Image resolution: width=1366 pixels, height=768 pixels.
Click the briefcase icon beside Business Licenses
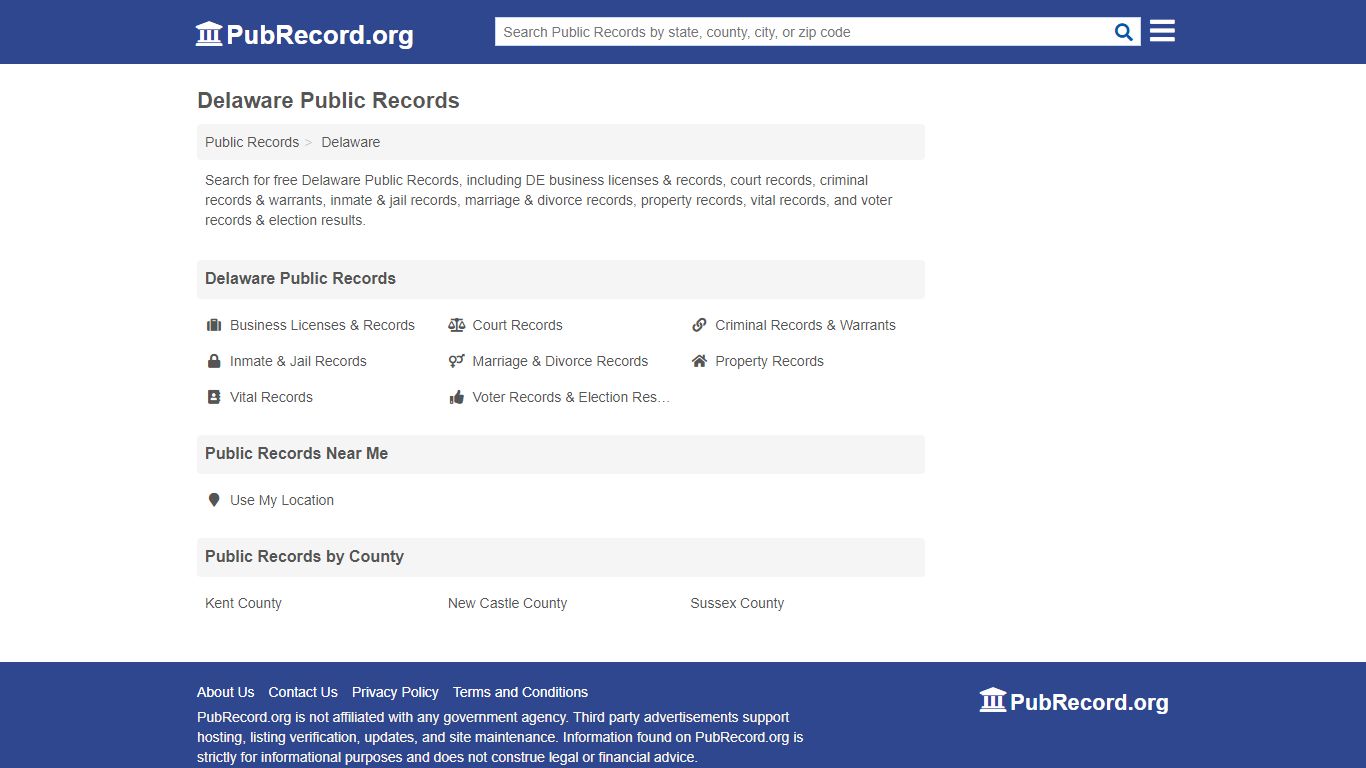click(x=214, y=325)
